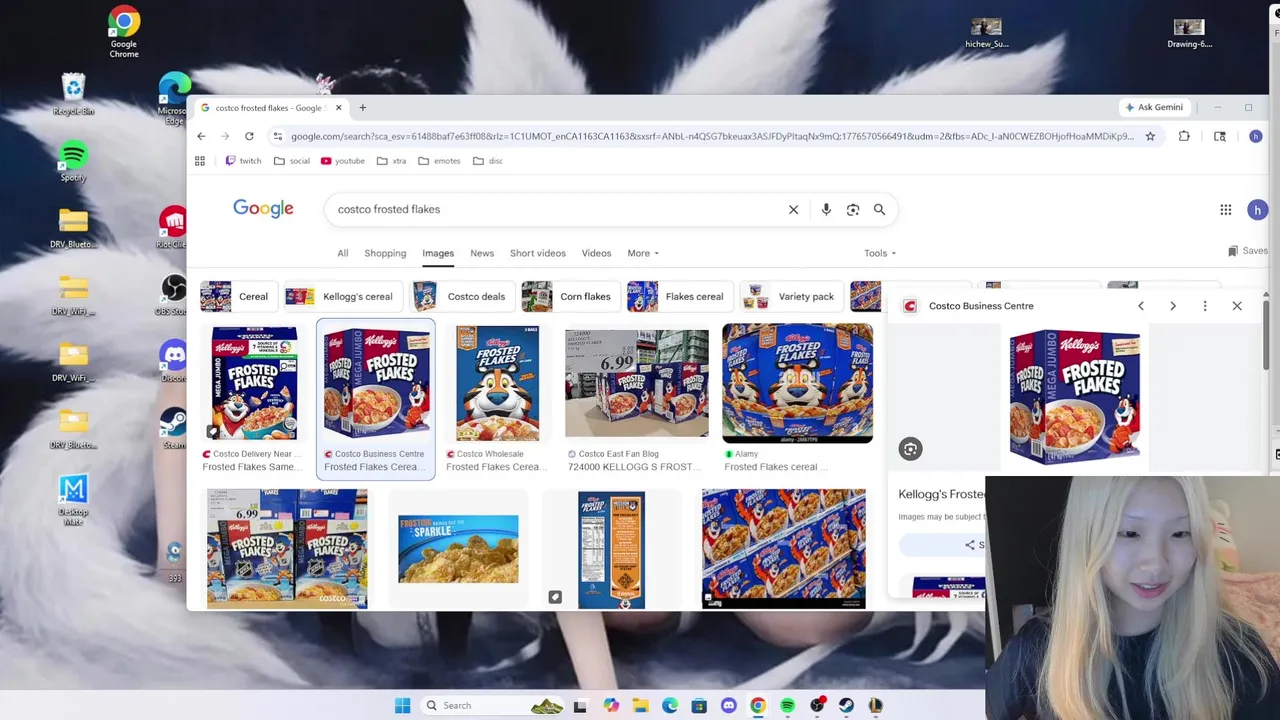
Task: Bookmark this page with the star icon
Action: [1150, 136]
